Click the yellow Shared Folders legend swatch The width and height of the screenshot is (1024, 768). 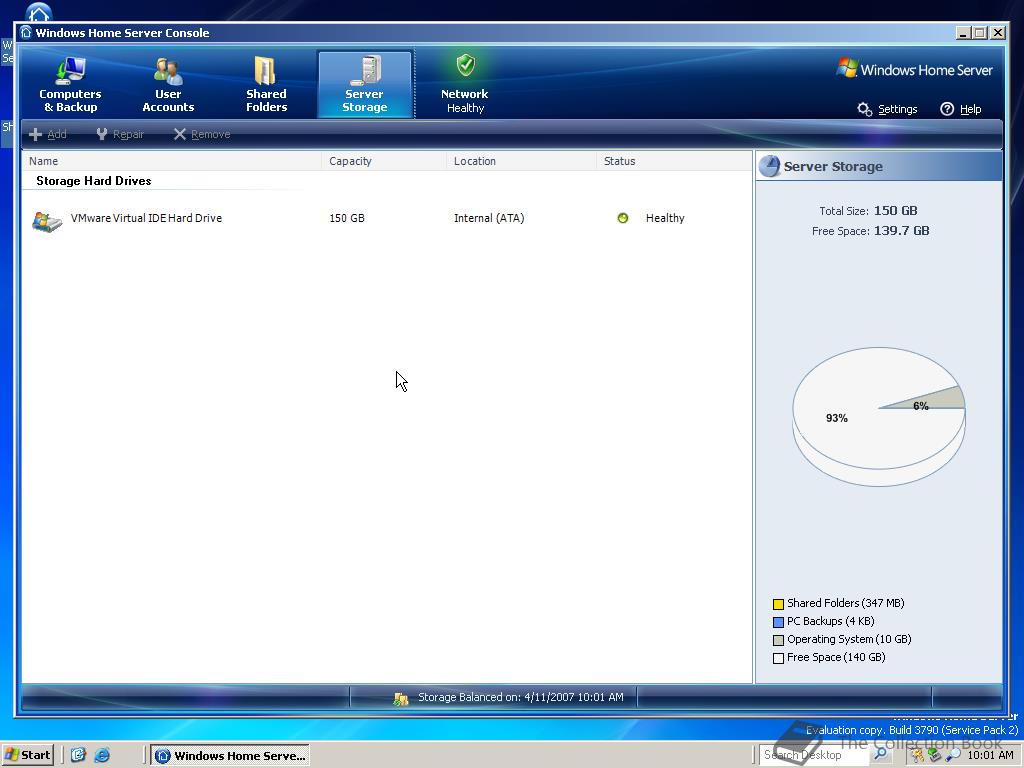pyautogui.click(x=778, y=604)
